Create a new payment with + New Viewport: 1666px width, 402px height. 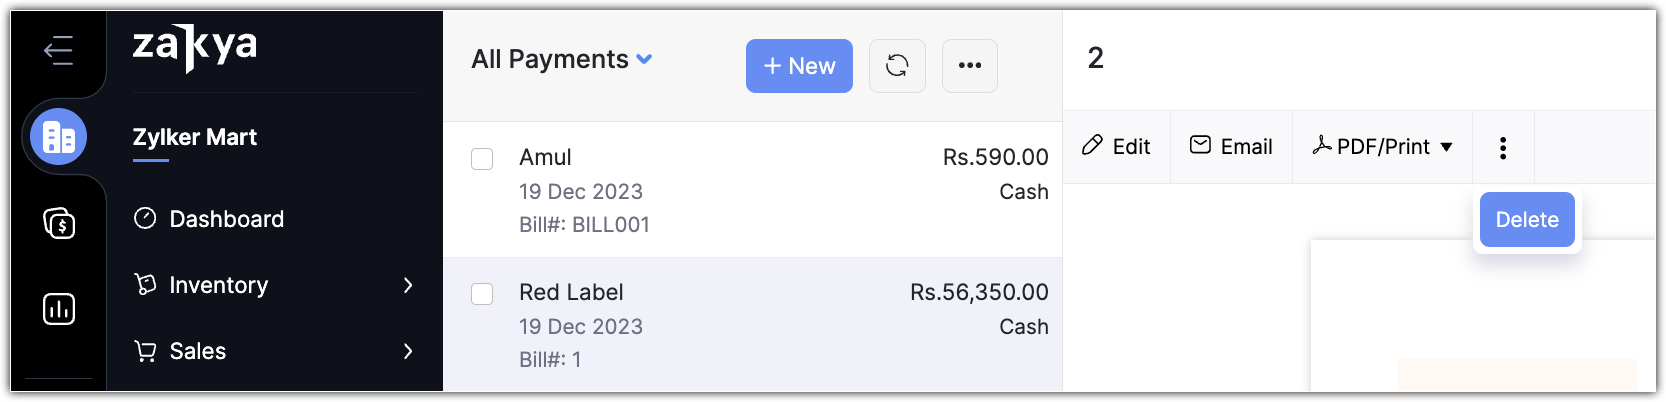coord(799,66)
